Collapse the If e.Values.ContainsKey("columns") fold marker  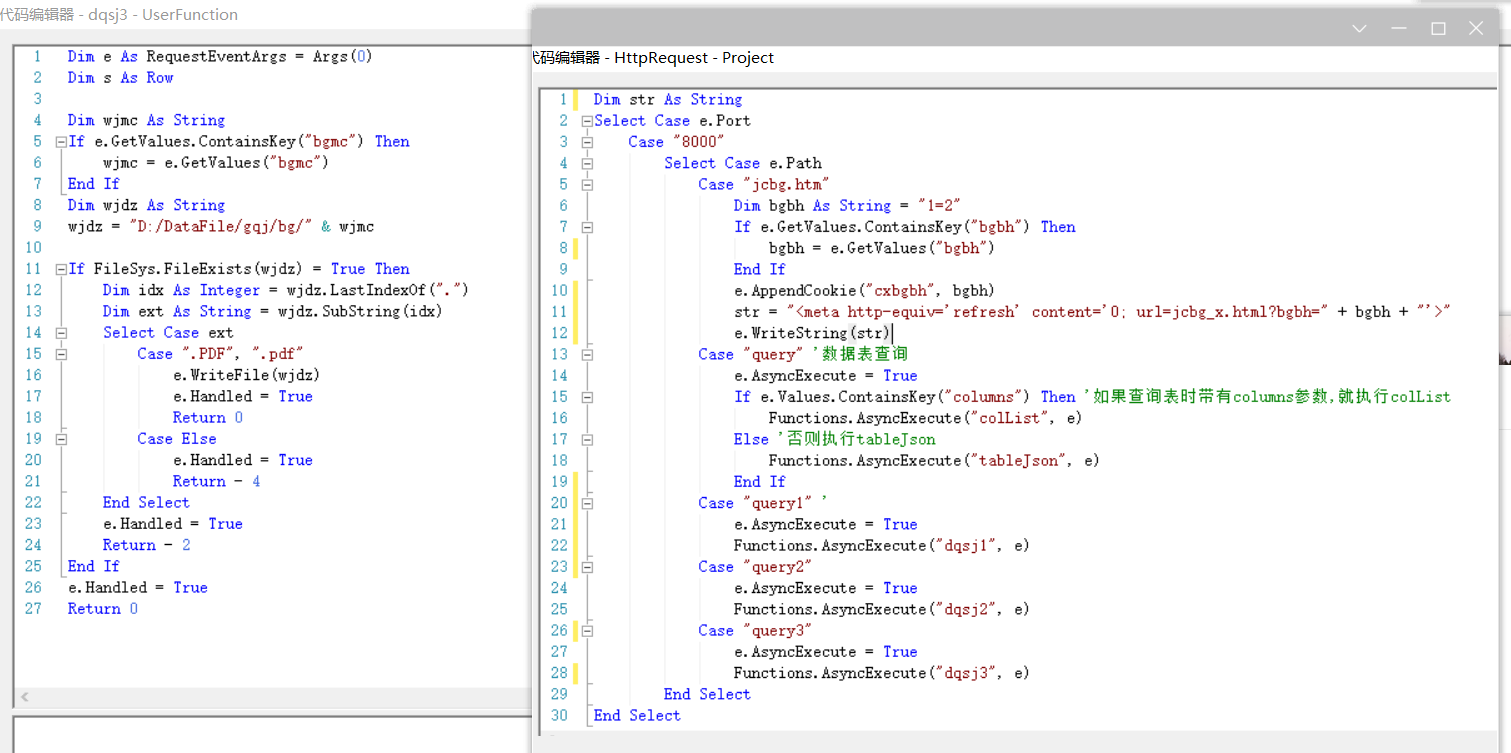587,397
